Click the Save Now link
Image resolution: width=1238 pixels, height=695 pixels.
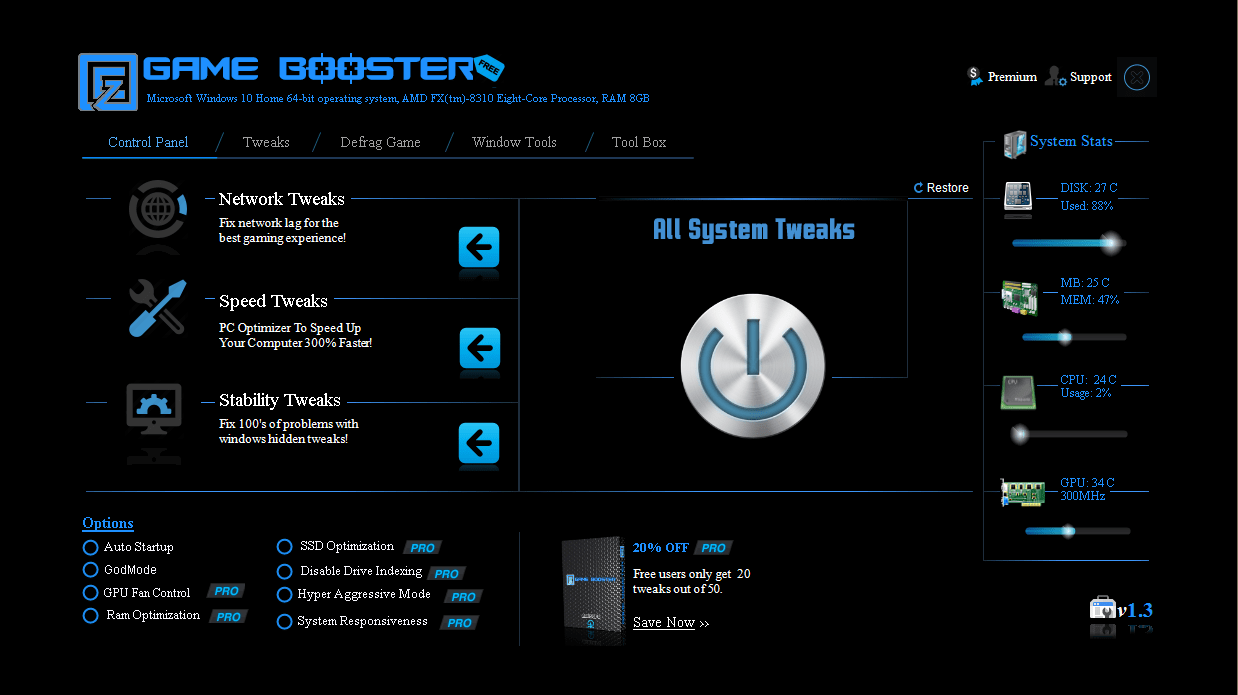[663, 622]
